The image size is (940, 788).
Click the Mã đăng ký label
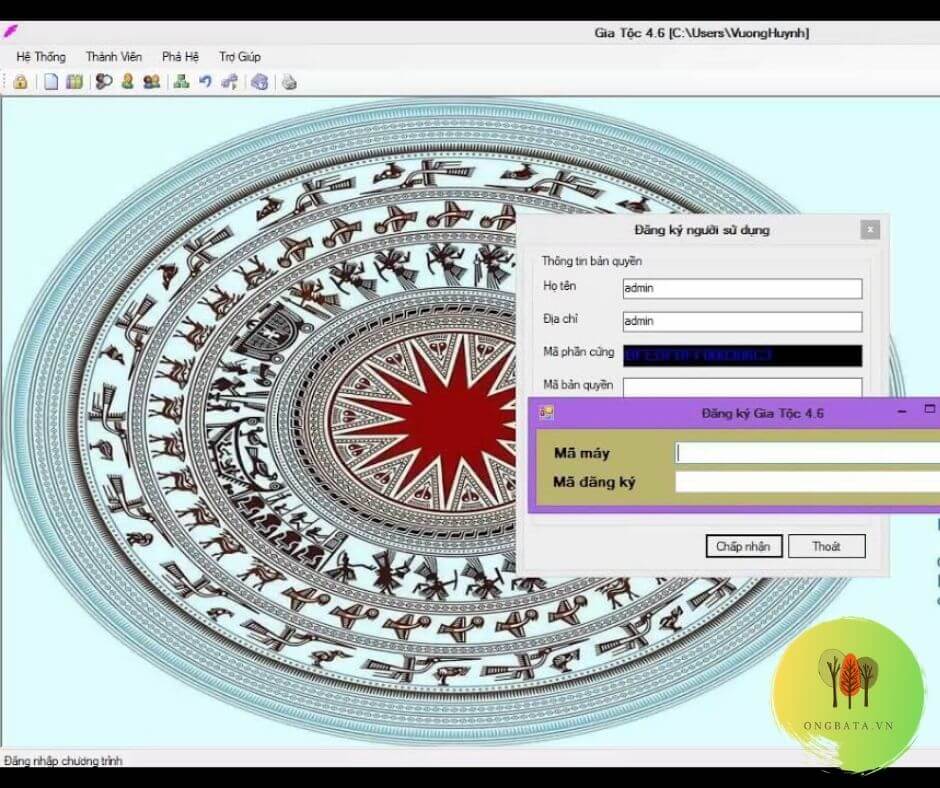click(594, 482)
